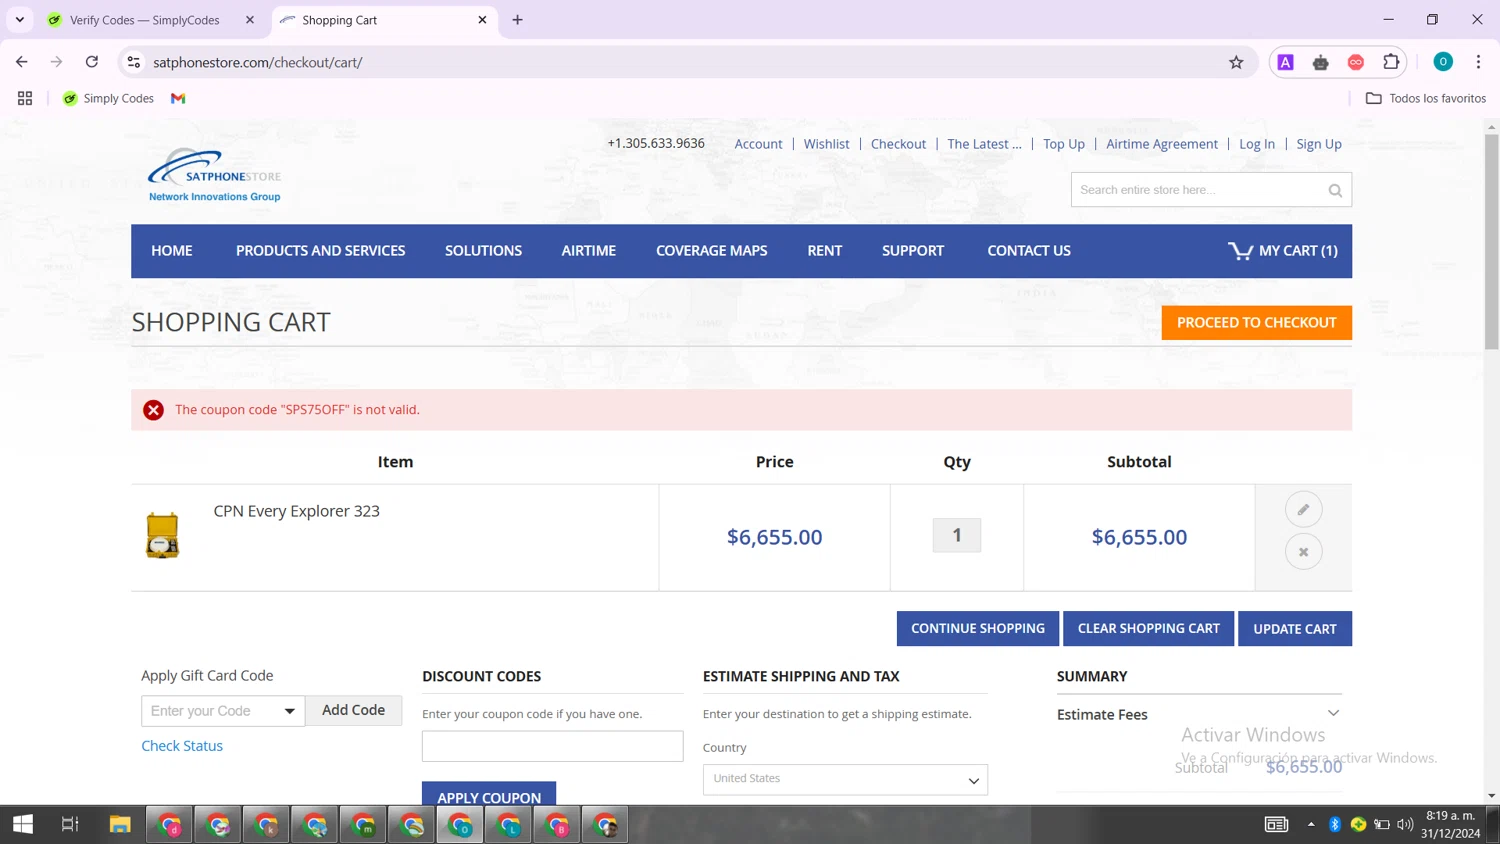Click CLEAR SHOPPING CART button
This screenshot has height=844, width=1500.
coord(1148,629)
